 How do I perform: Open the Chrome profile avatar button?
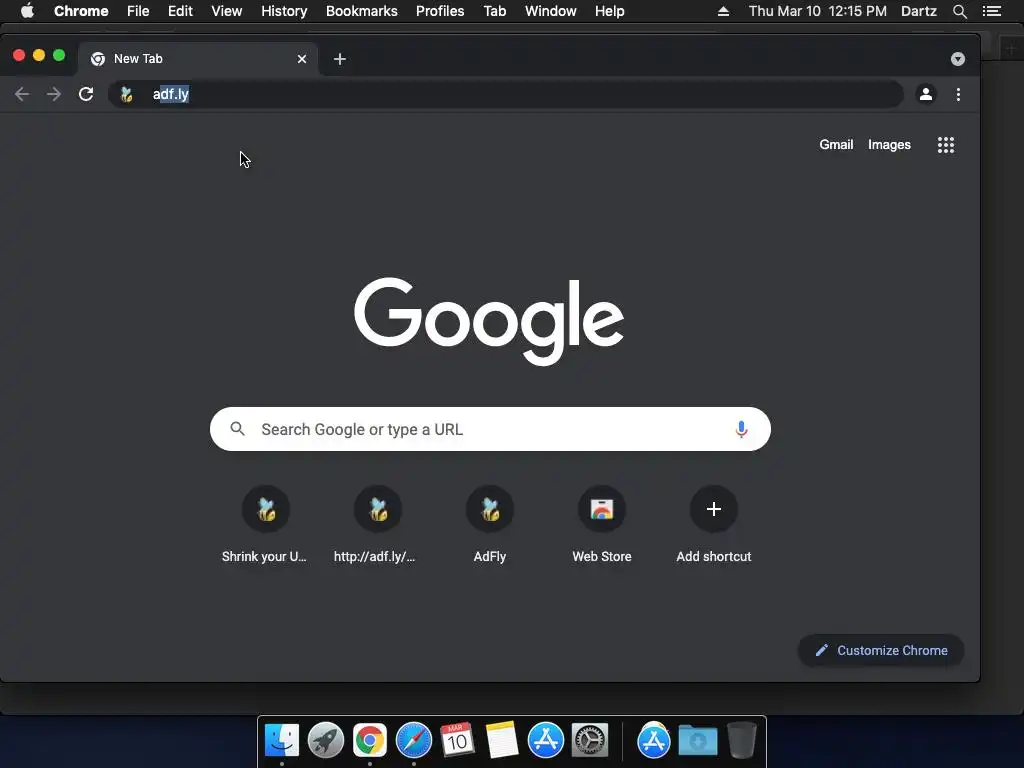coord(925,94)
